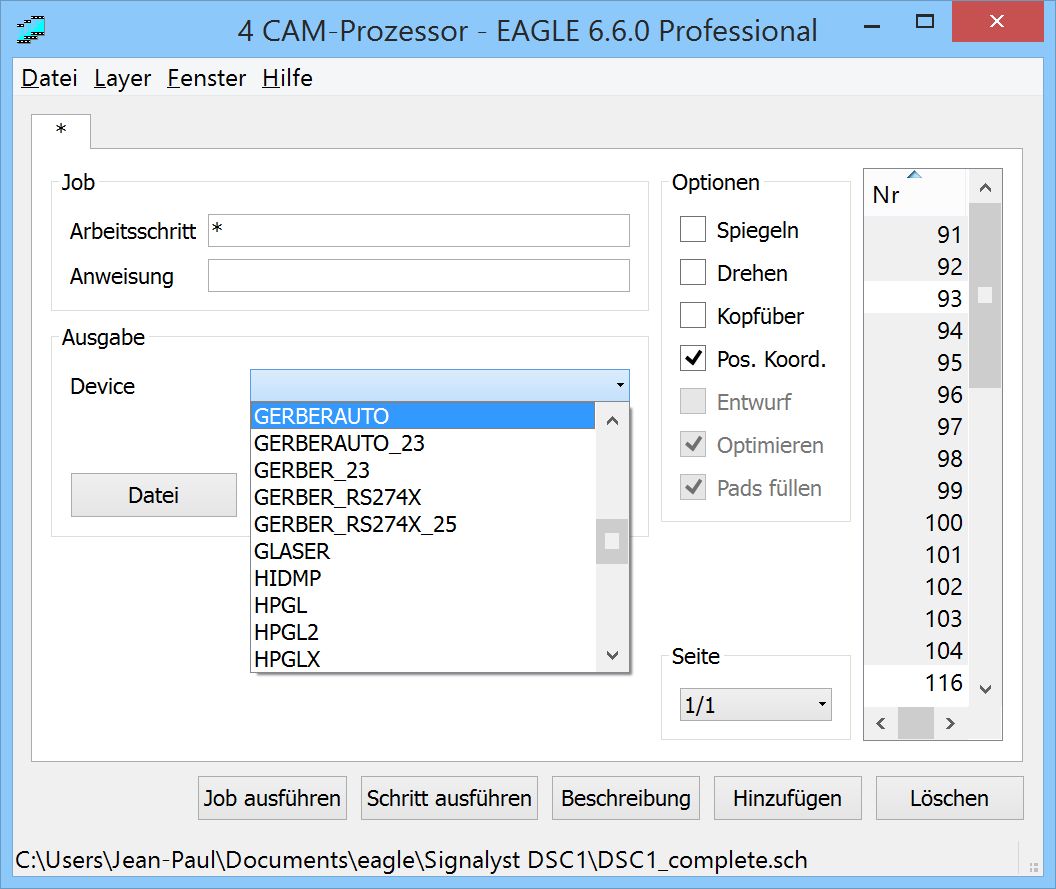Select layer number 104

click(x=916, y=651)
